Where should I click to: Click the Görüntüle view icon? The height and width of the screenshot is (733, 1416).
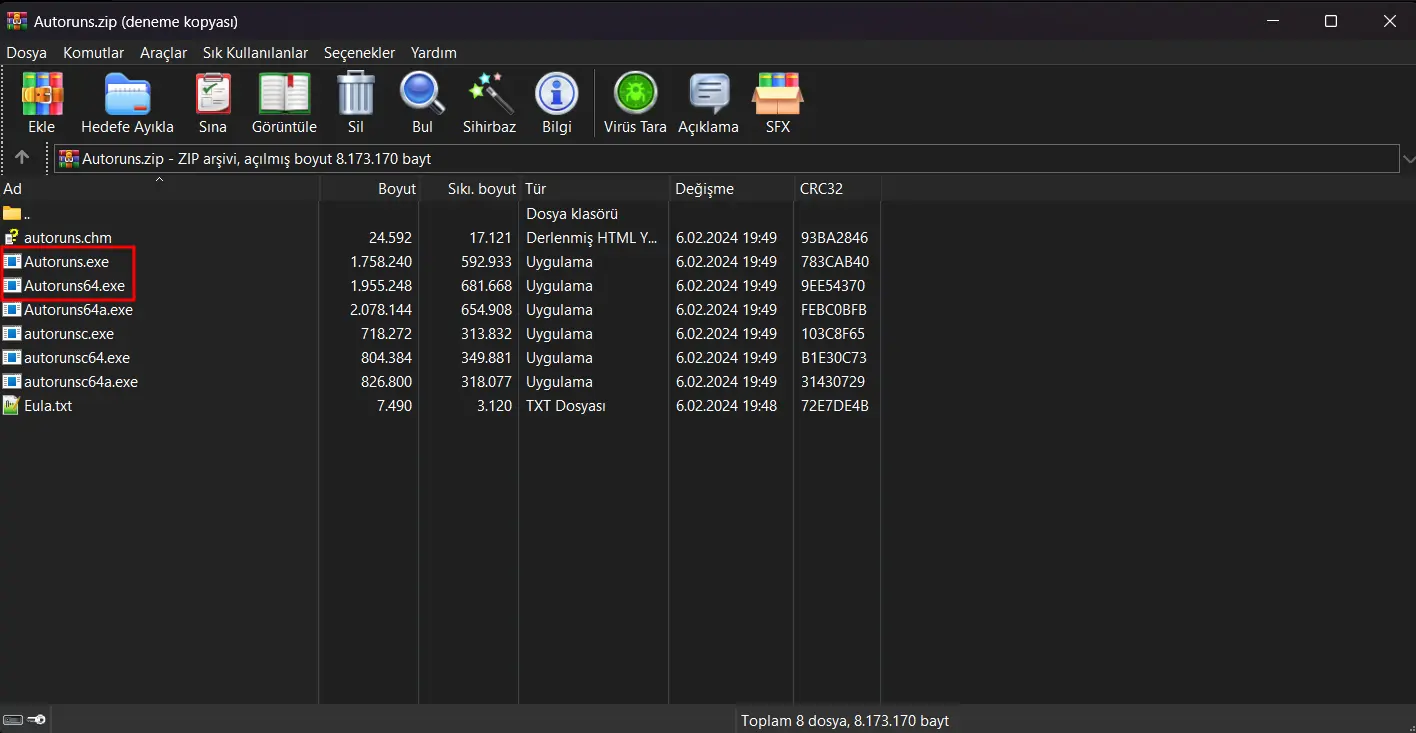[284, 94]
